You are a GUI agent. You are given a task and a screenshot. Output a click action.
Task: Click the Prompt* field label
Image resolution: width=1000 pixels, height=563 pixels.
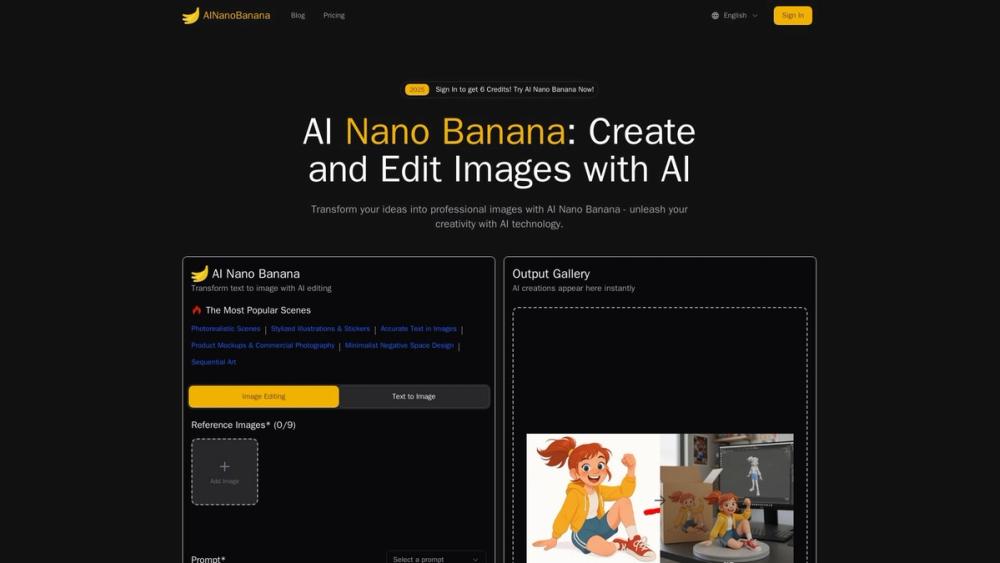click(208, 559)
